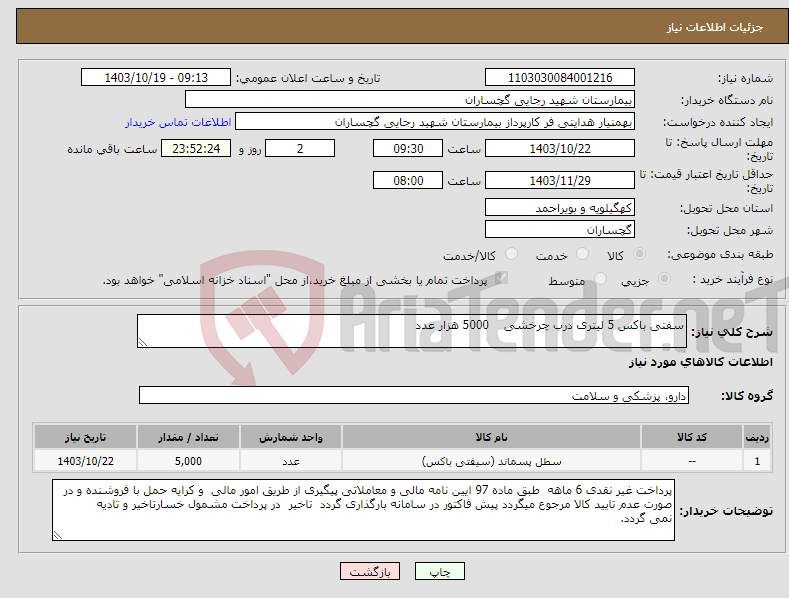
Task: Click the طبقه بندی موضوعی label
Action: pyautogui.click(x=720, y=254)
